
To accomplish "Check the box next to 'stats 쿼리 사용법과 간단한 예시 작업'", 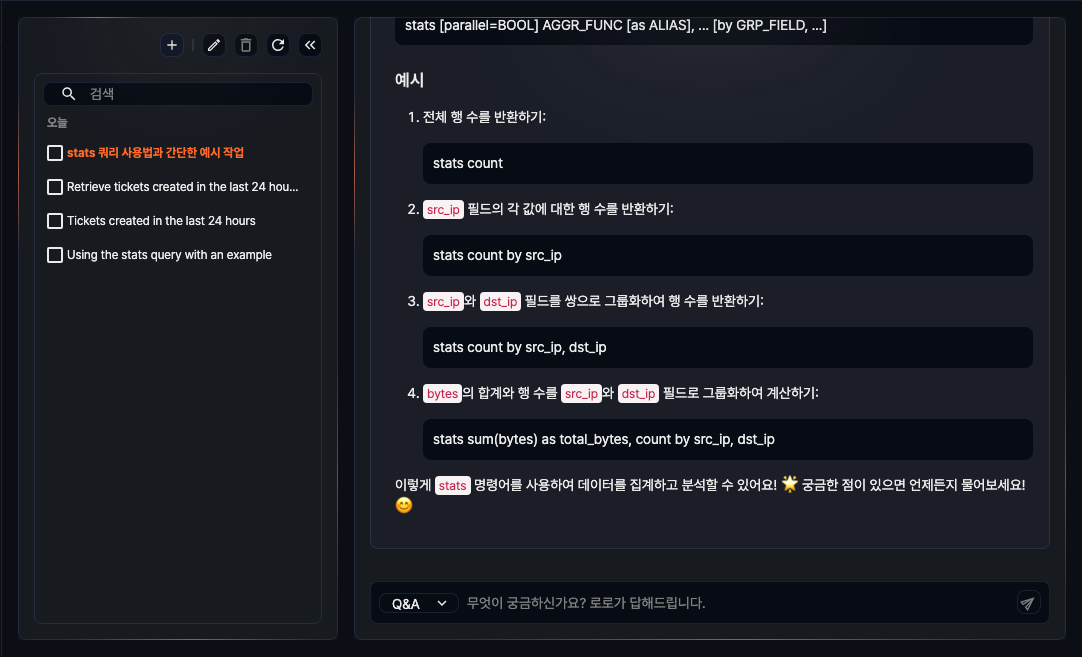I will pyautogui.click(x=55, y=152).
